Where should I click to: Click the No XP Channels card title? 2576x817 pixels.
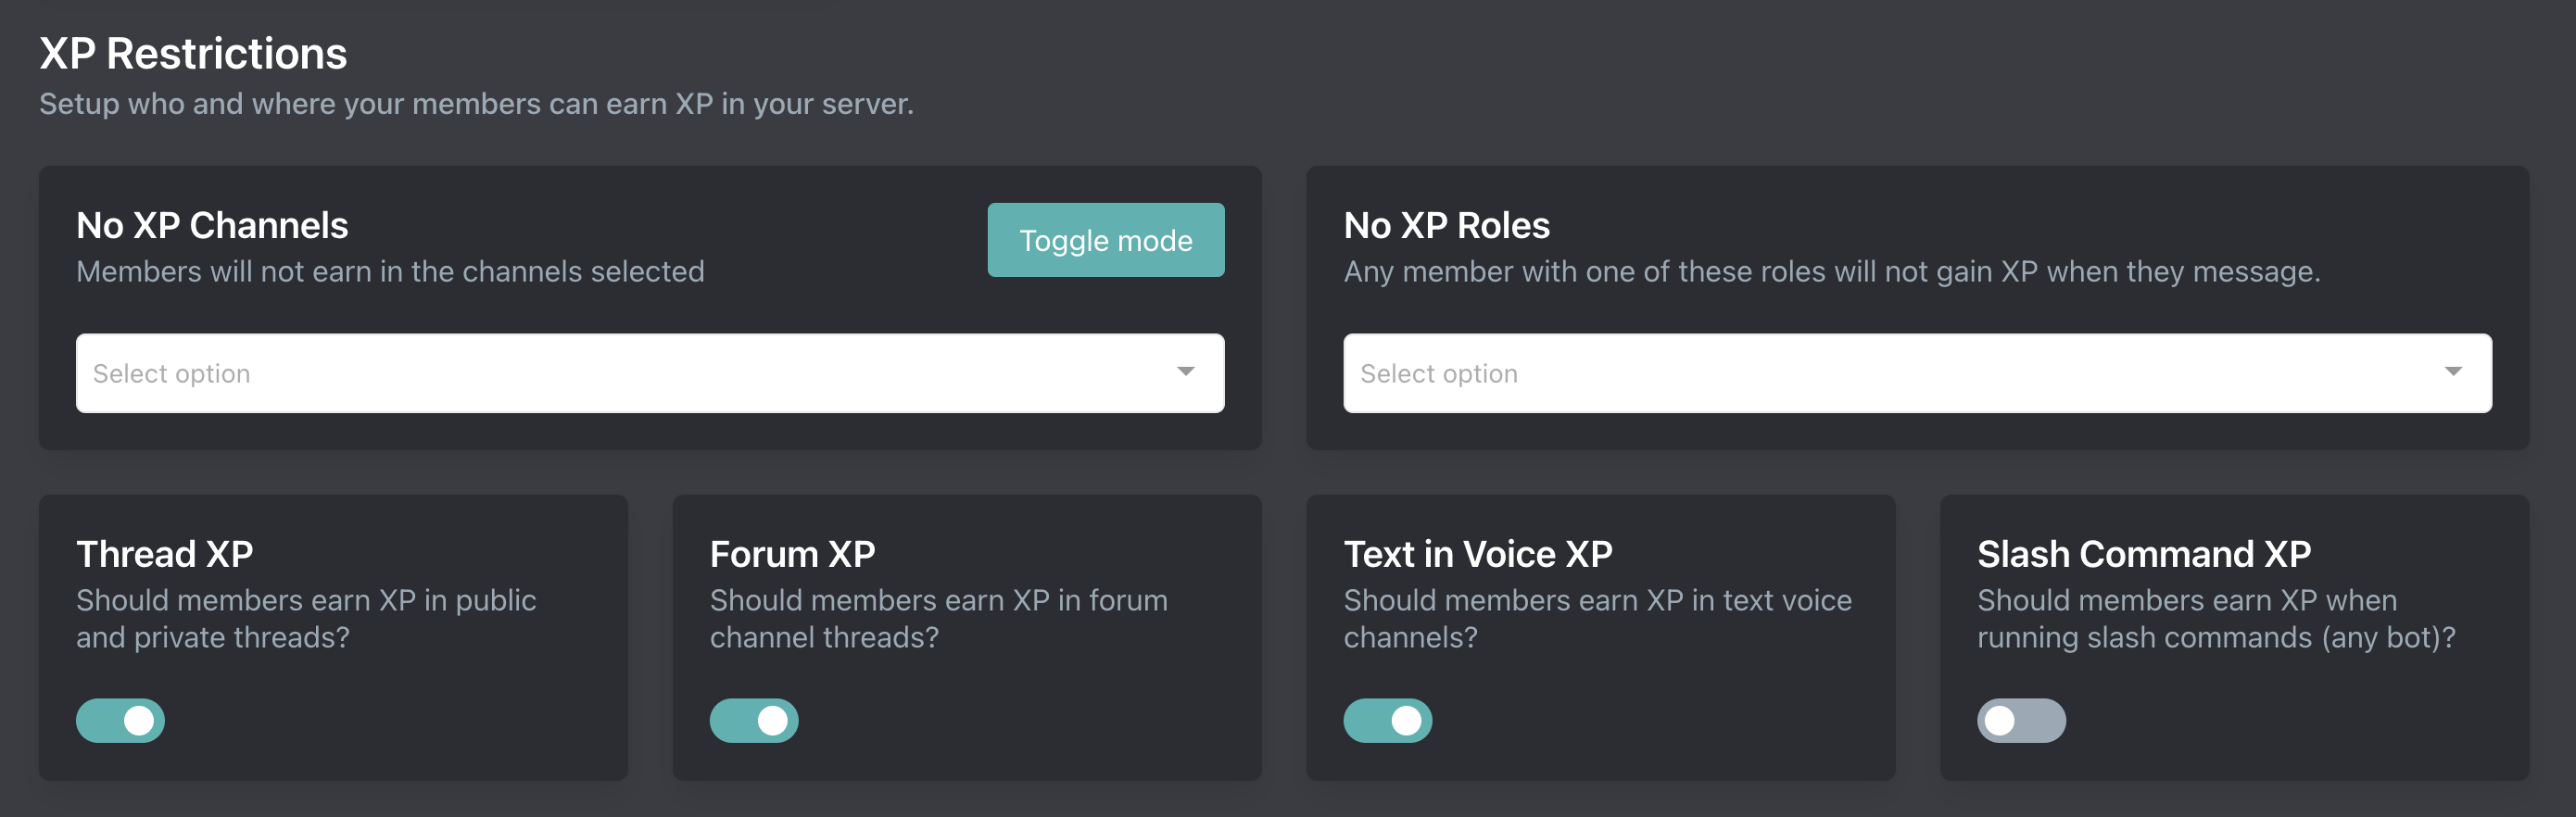212,226
